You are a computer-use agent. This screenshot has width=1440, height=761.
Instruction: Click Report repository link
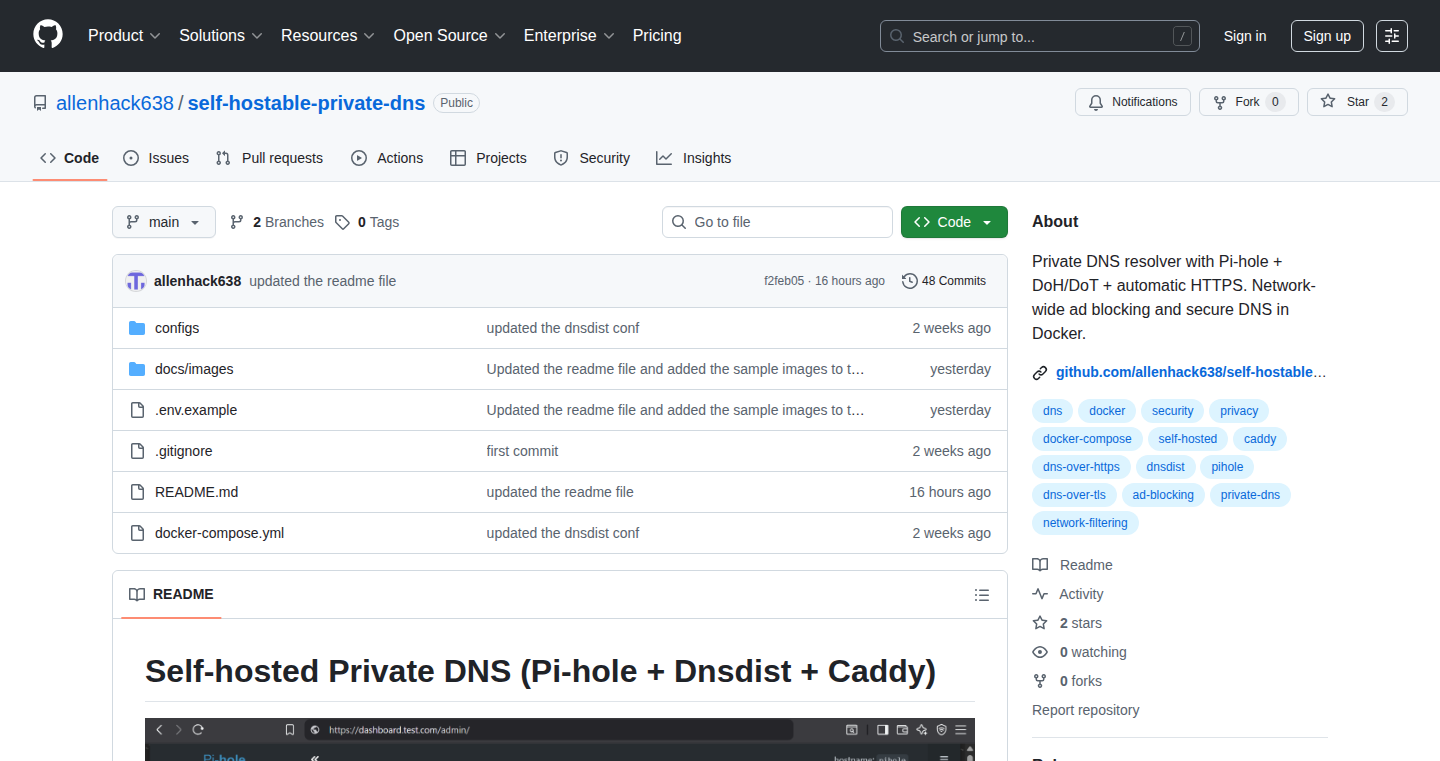pos(1085,710)
